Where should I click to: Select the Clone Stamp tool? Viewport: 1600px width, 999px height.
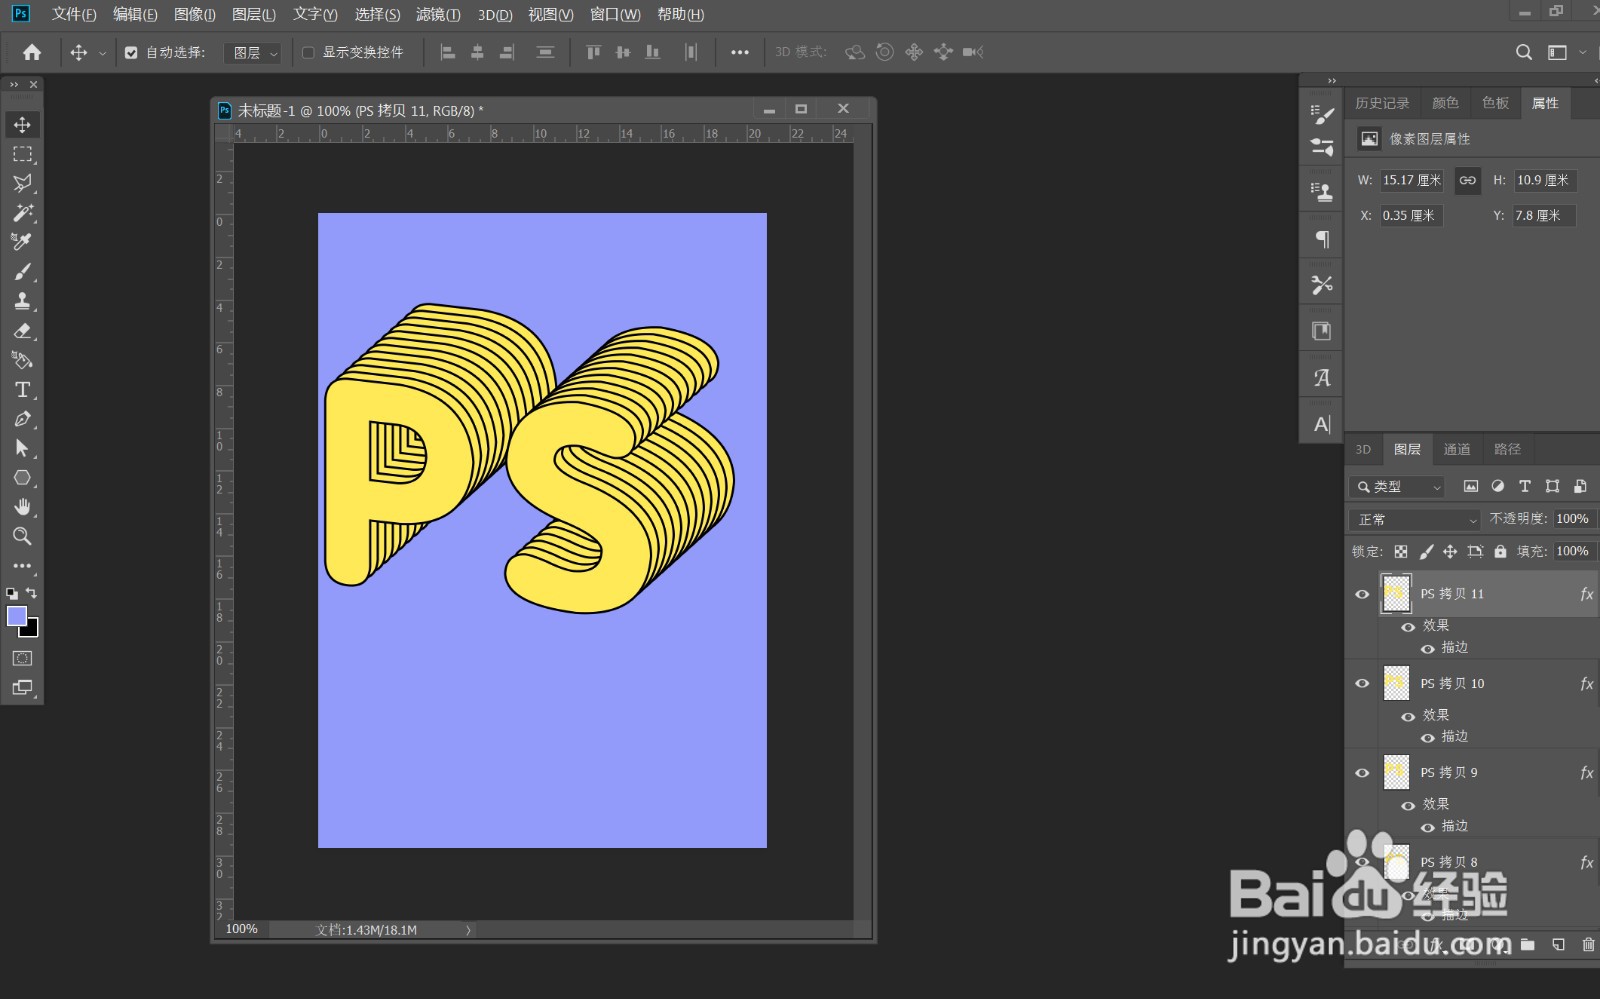[x=22, y=301]
